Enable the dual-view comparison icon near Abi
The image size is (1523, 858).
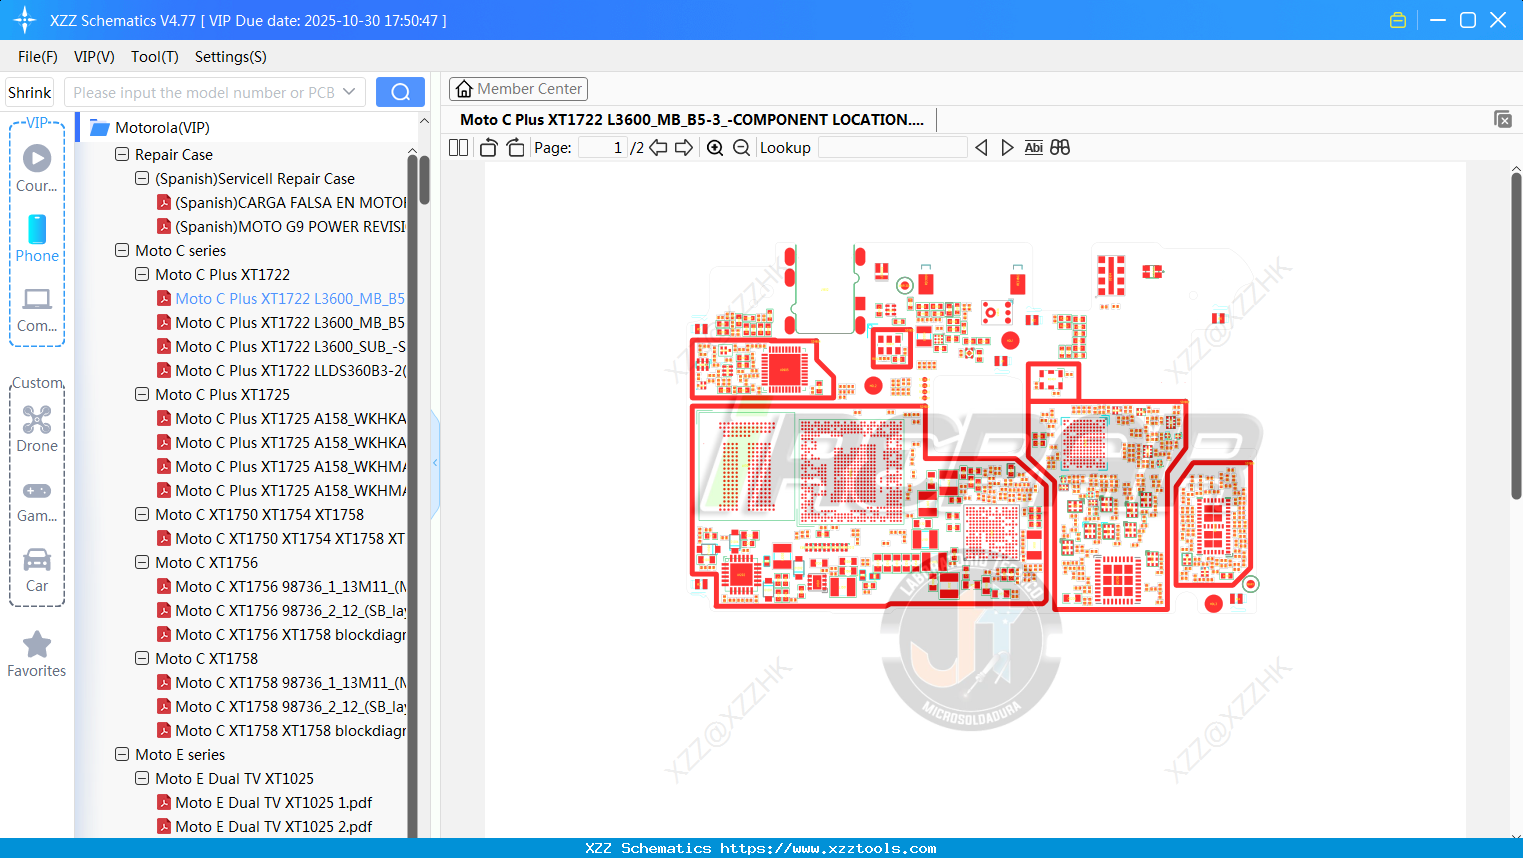[x=1060, y=147]
